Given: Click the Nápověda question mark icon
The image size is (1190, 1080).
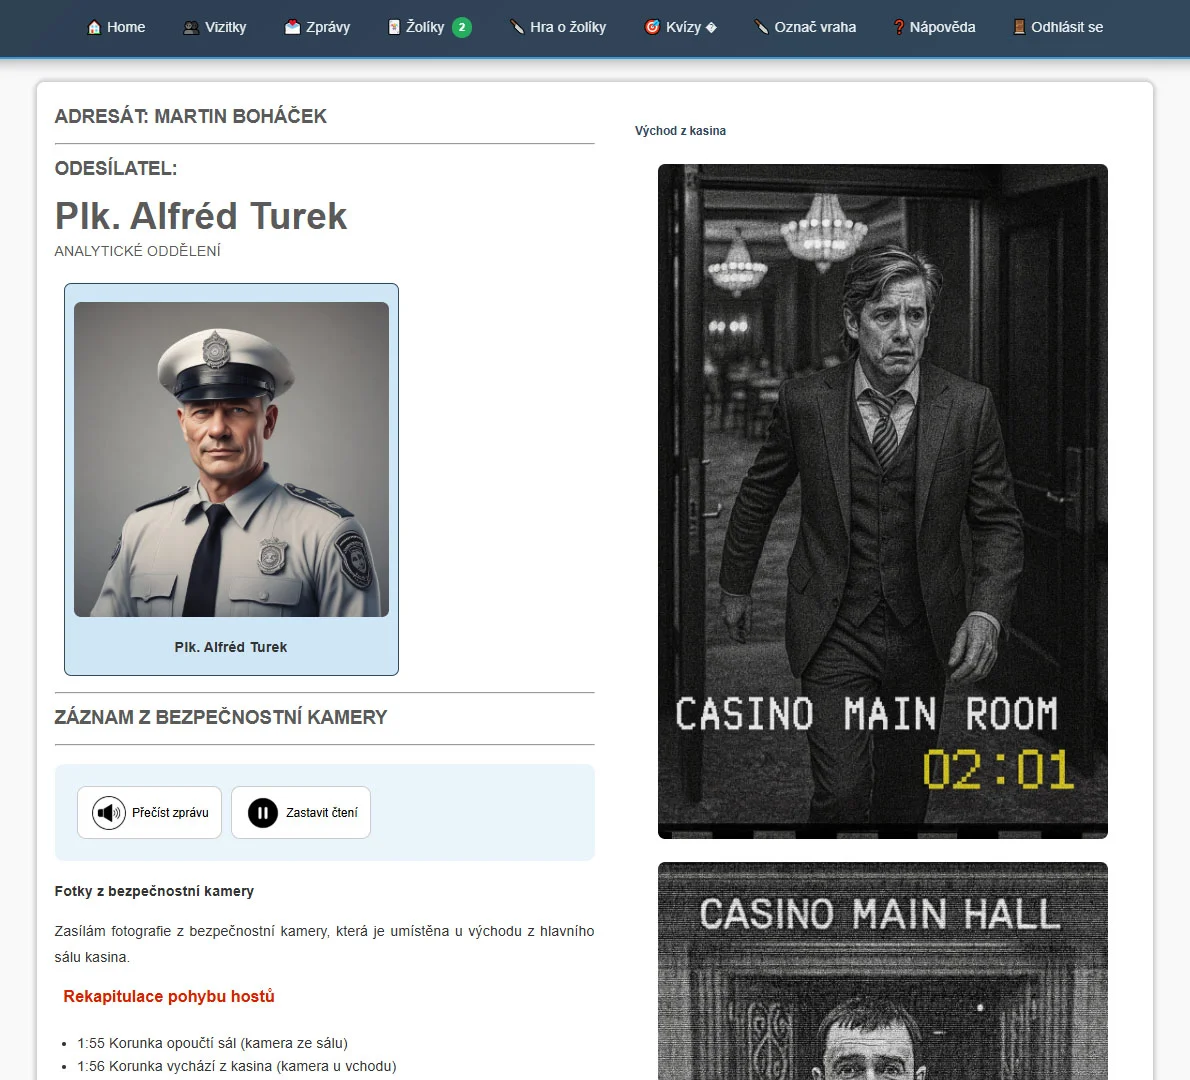Looking at the screenshot, I should 898,27.
